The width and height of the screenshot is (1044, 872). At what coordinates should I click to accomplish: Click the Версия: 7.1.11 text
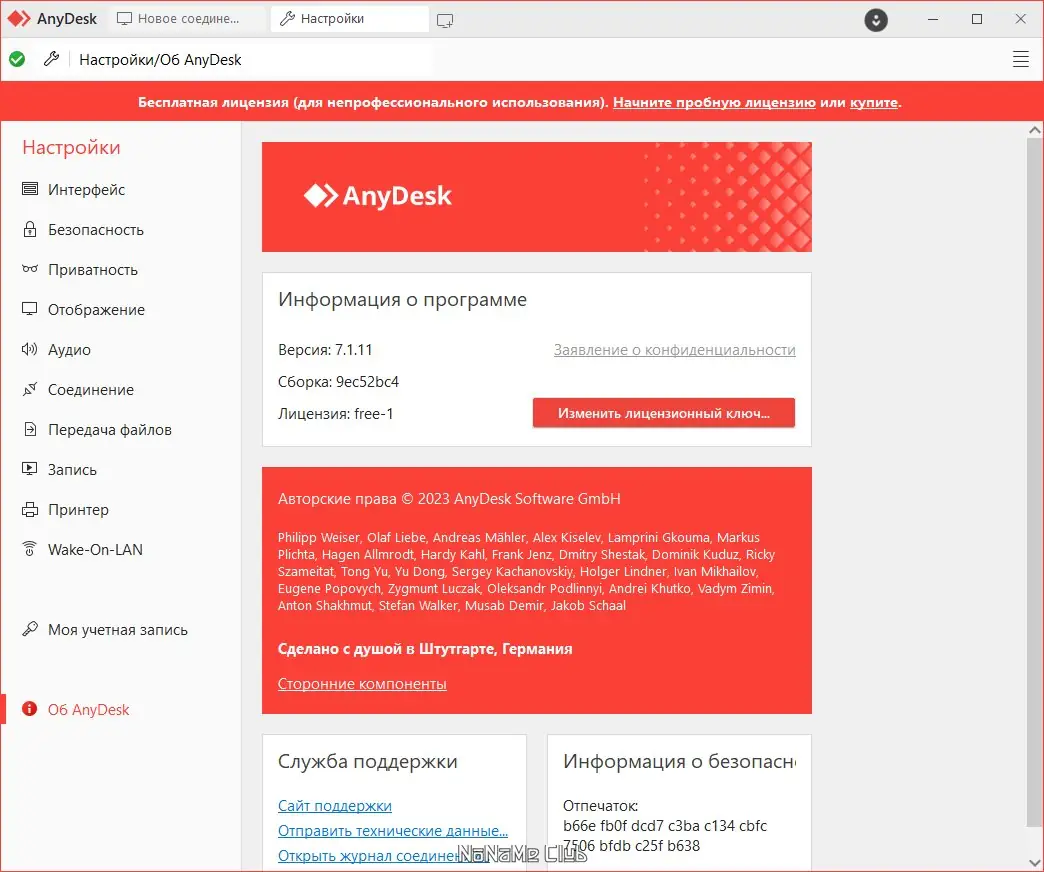click(x=325, y=349)
